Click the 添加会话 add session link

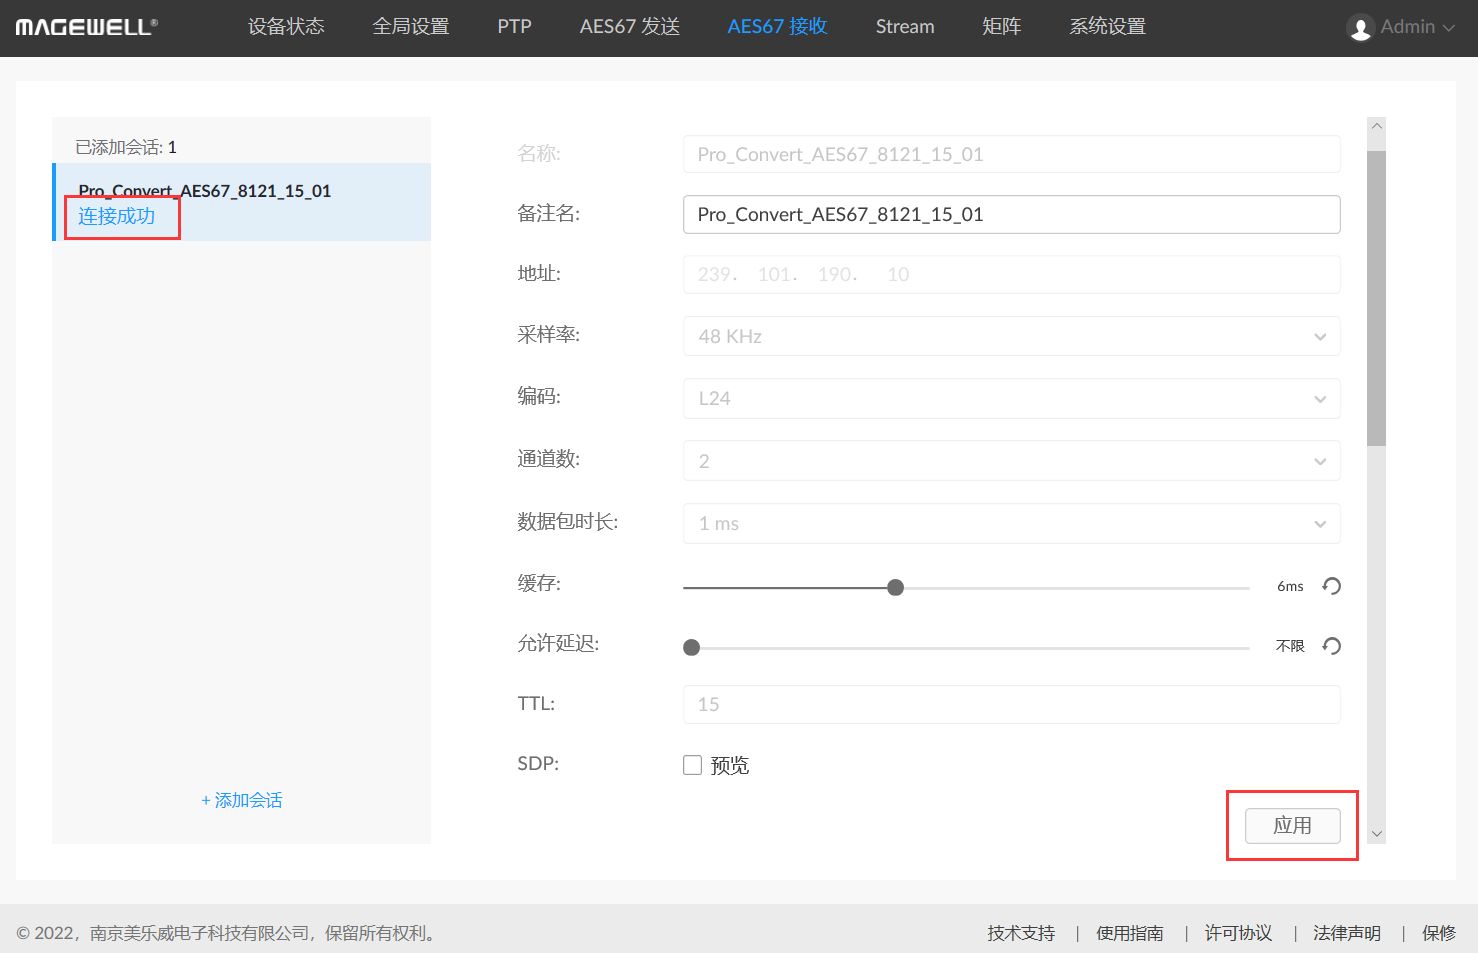click(242, 800)
